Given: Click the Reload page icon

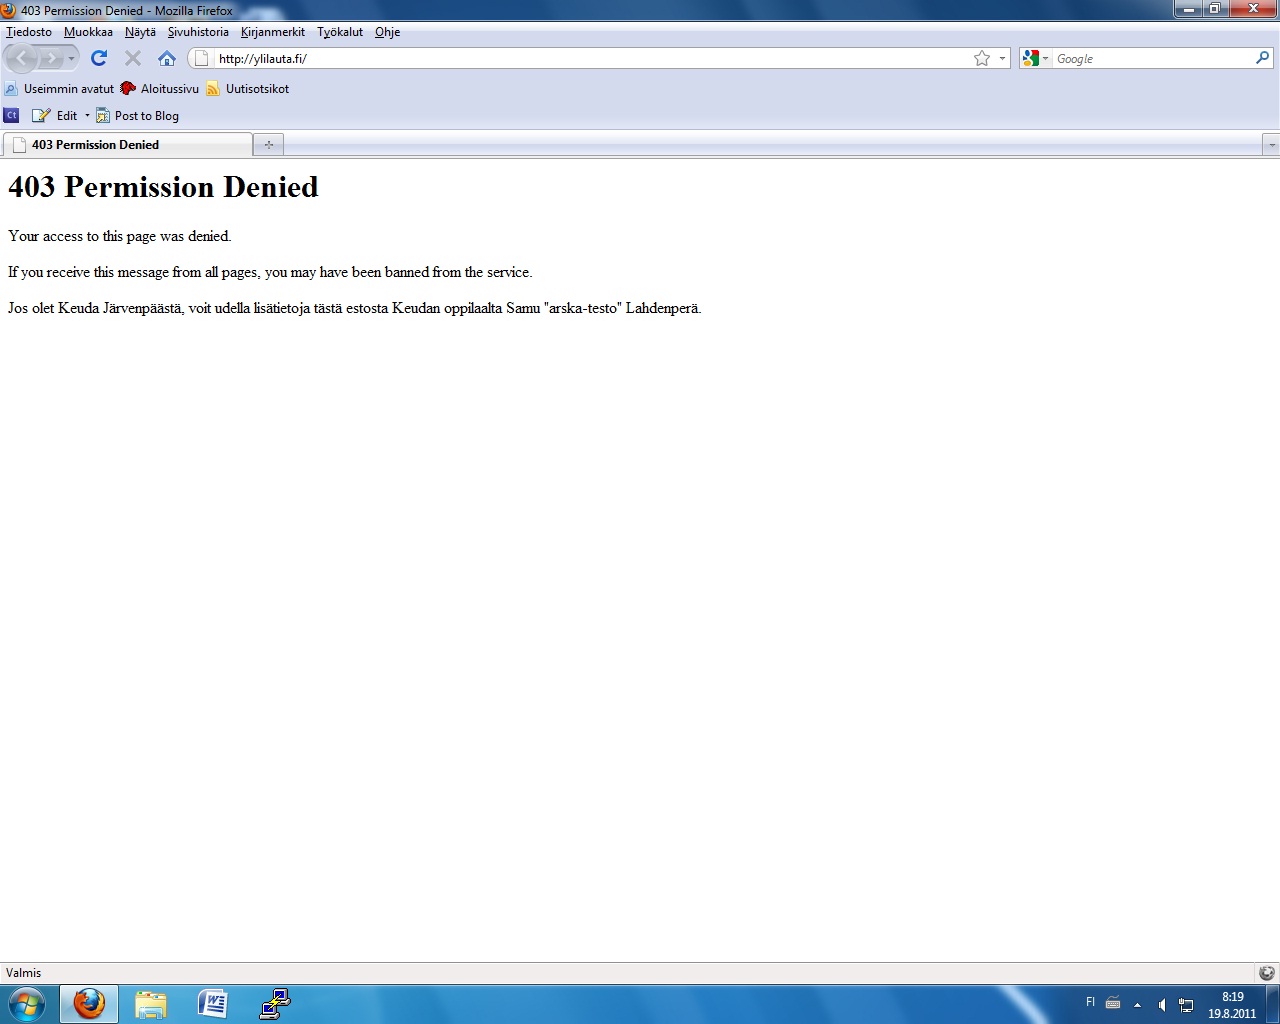Looking at the screenshot, I should (98, 58).
